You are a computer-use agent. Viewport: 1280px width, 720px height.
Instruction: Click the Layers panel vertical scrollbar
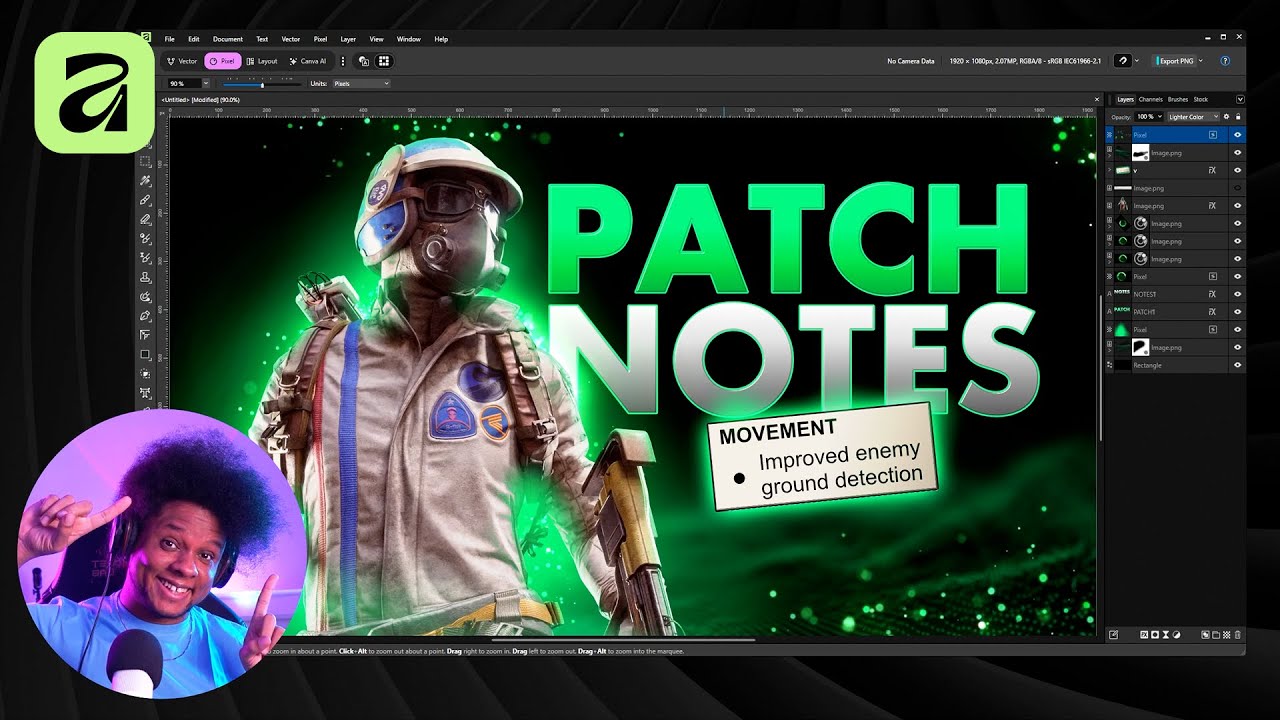pos(1101,365)
